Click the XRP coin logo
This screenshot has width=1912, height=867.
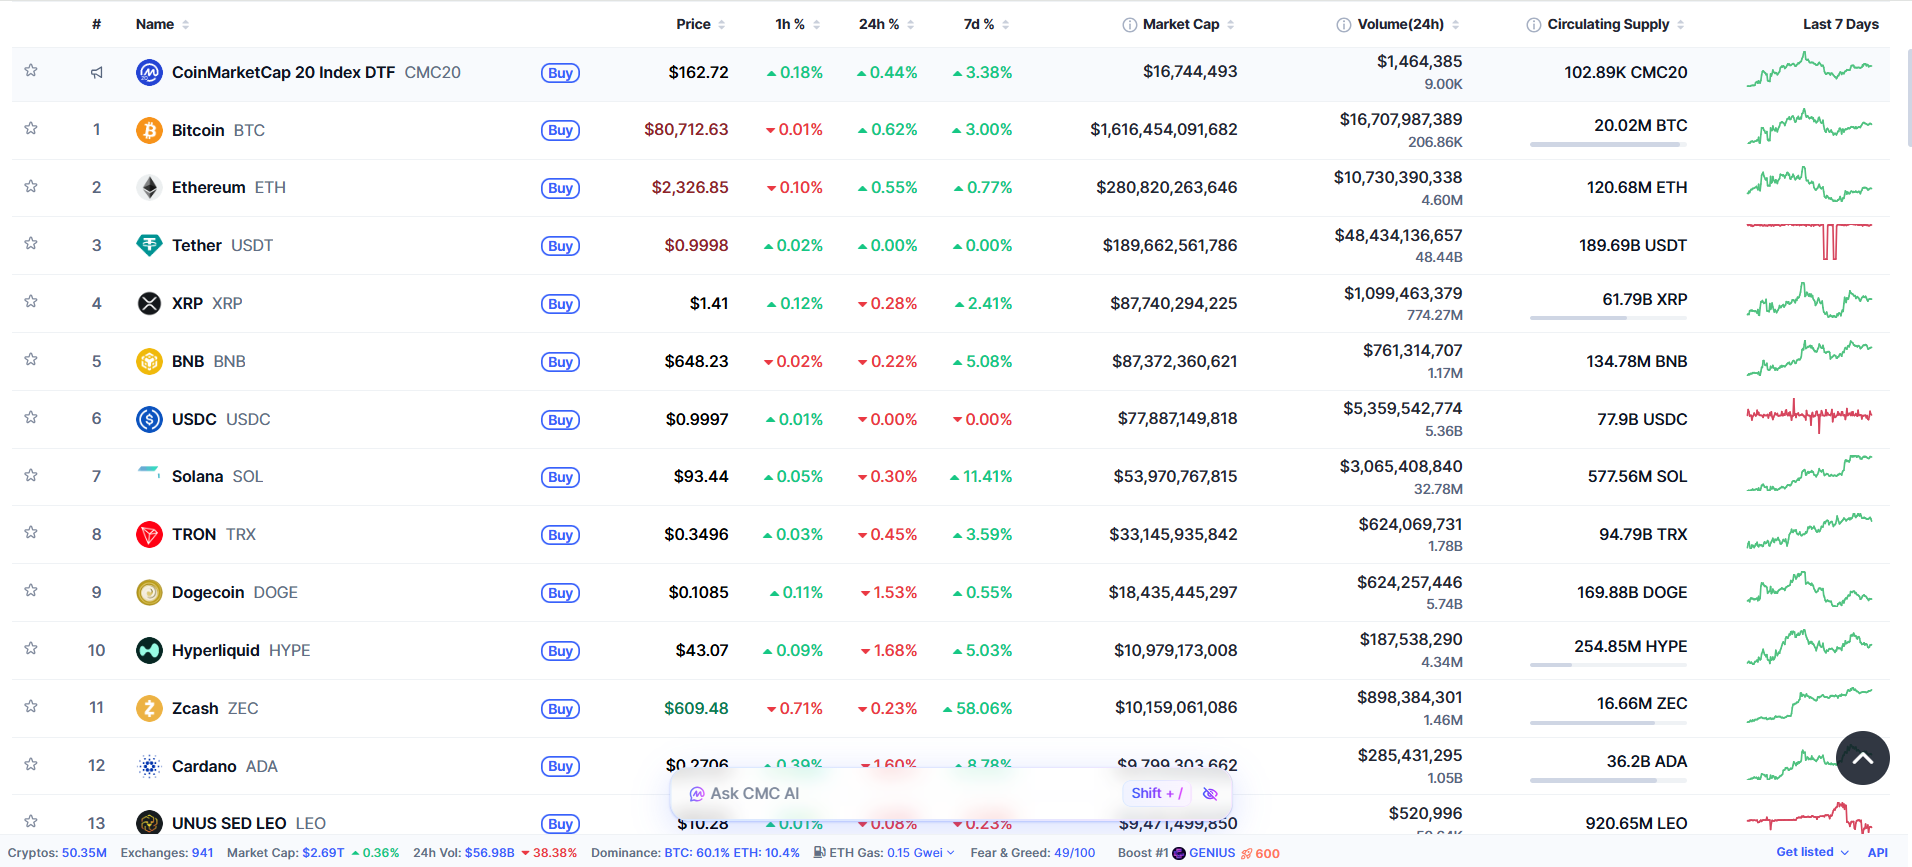coord(149,303)
